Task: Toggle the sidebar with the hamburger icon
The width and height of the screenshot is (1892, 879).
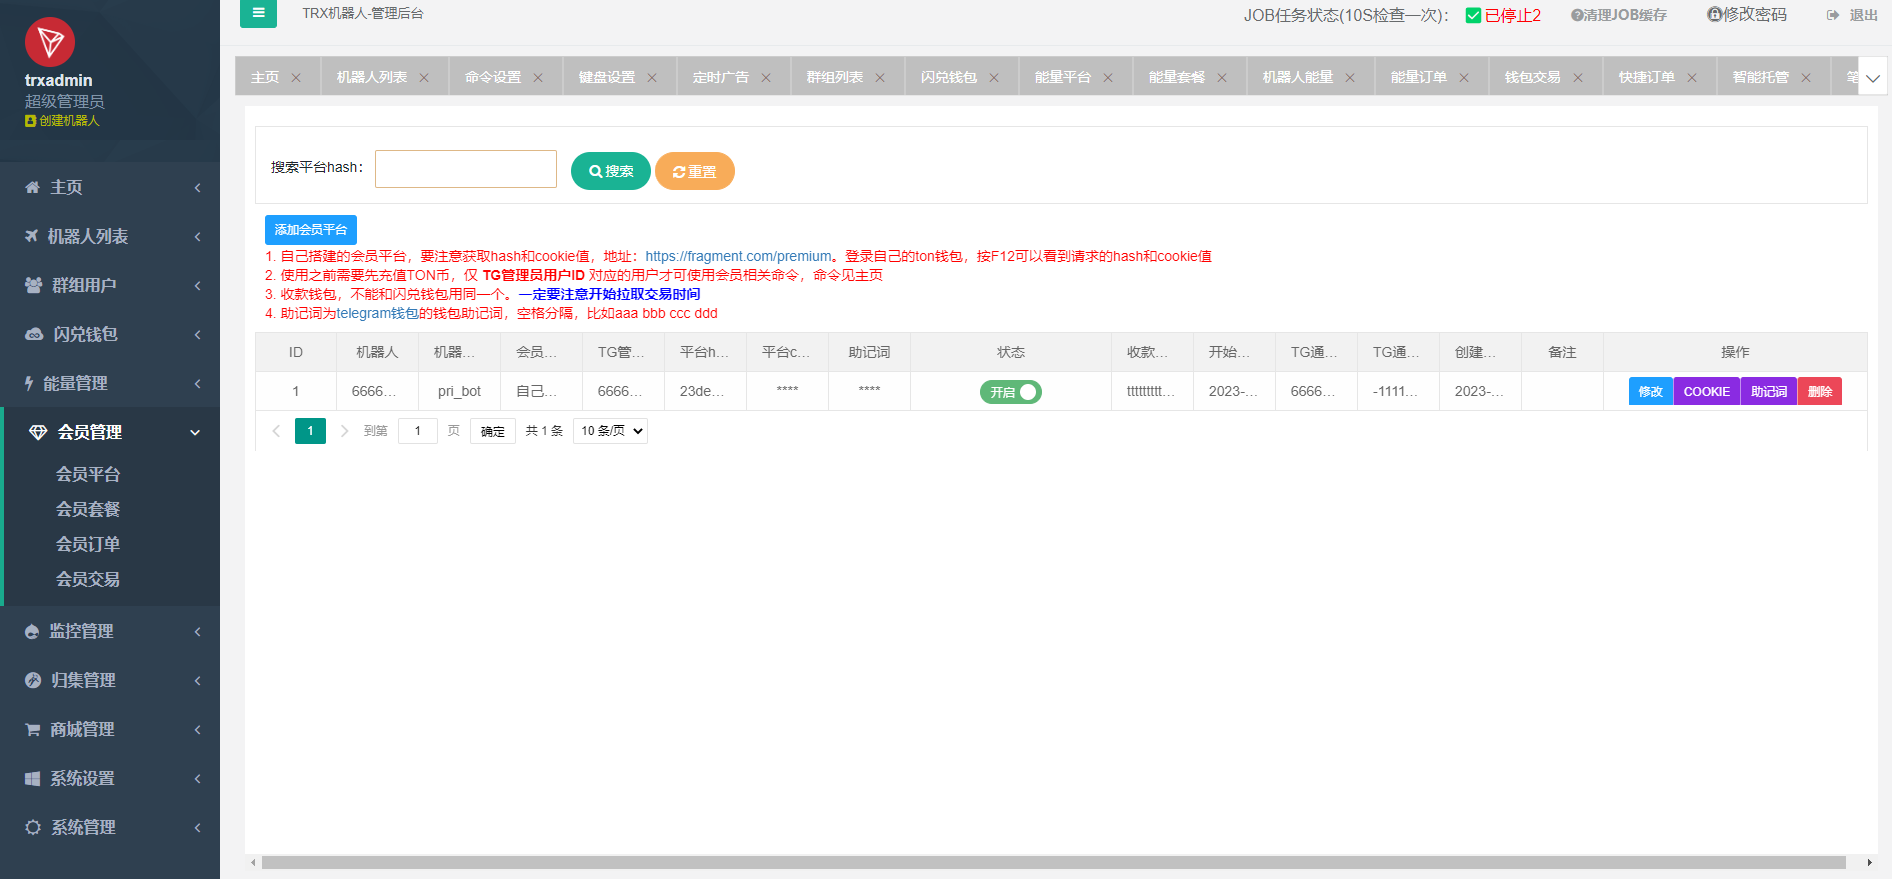Action: (258, 13)
